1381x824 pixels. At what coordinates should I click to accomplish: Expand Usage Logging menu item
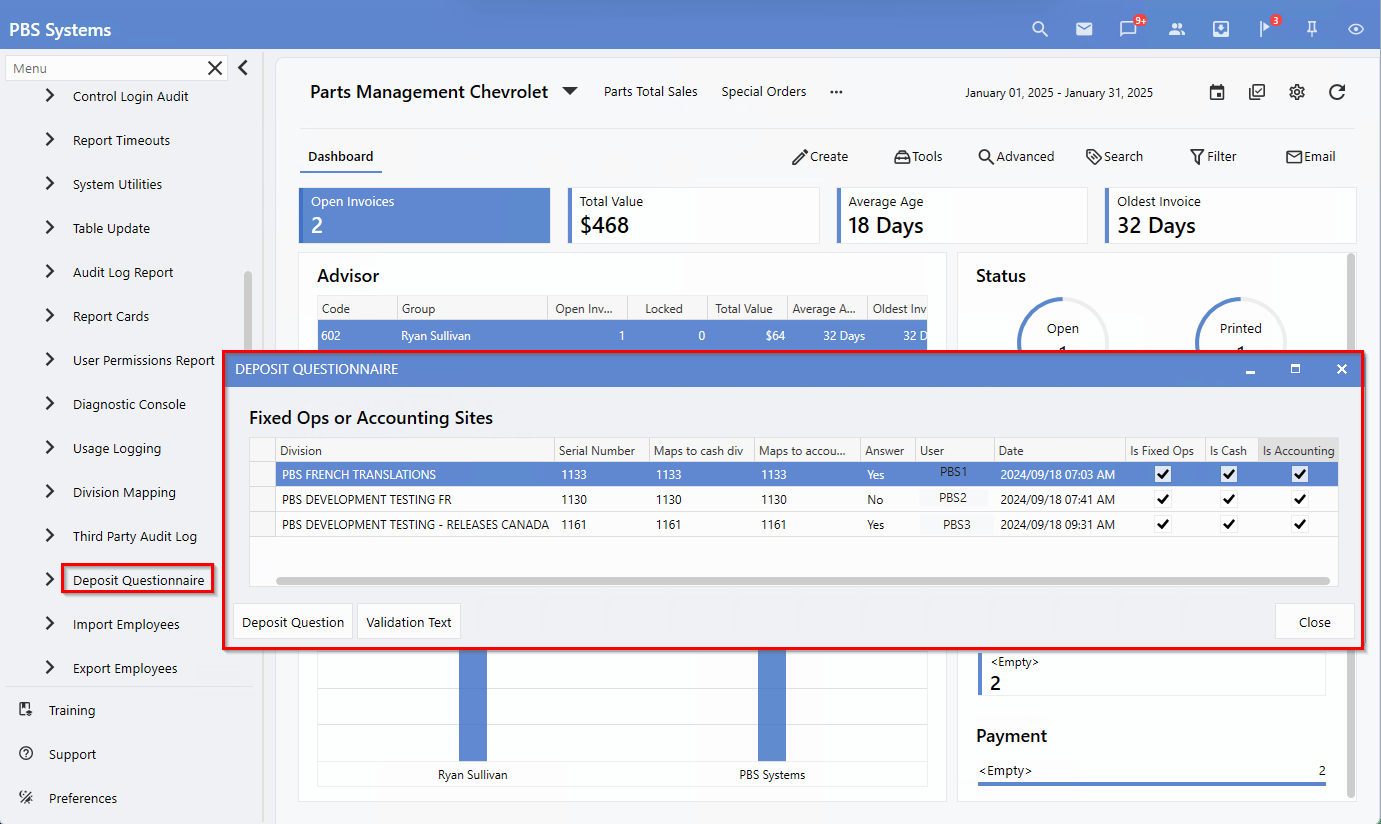50,448
